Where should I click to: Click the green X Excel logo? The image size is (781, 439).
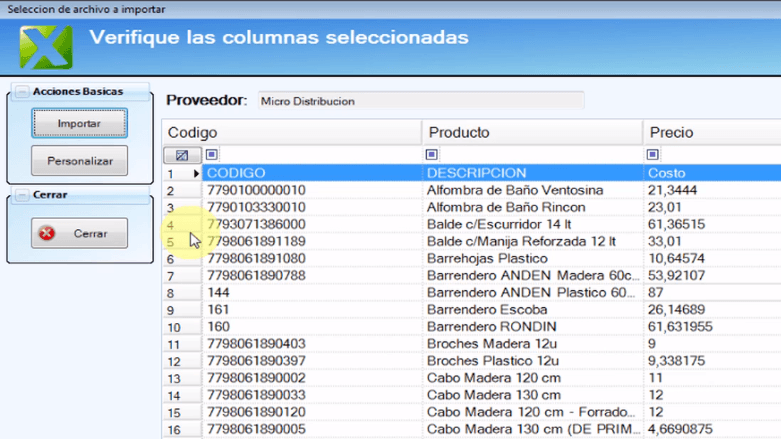point(46,46)
